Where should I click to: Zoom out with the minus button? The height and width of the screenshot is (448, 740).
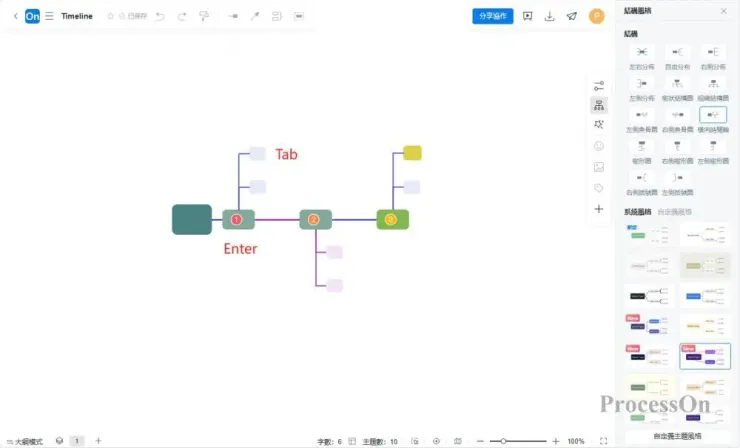[480, 441]
